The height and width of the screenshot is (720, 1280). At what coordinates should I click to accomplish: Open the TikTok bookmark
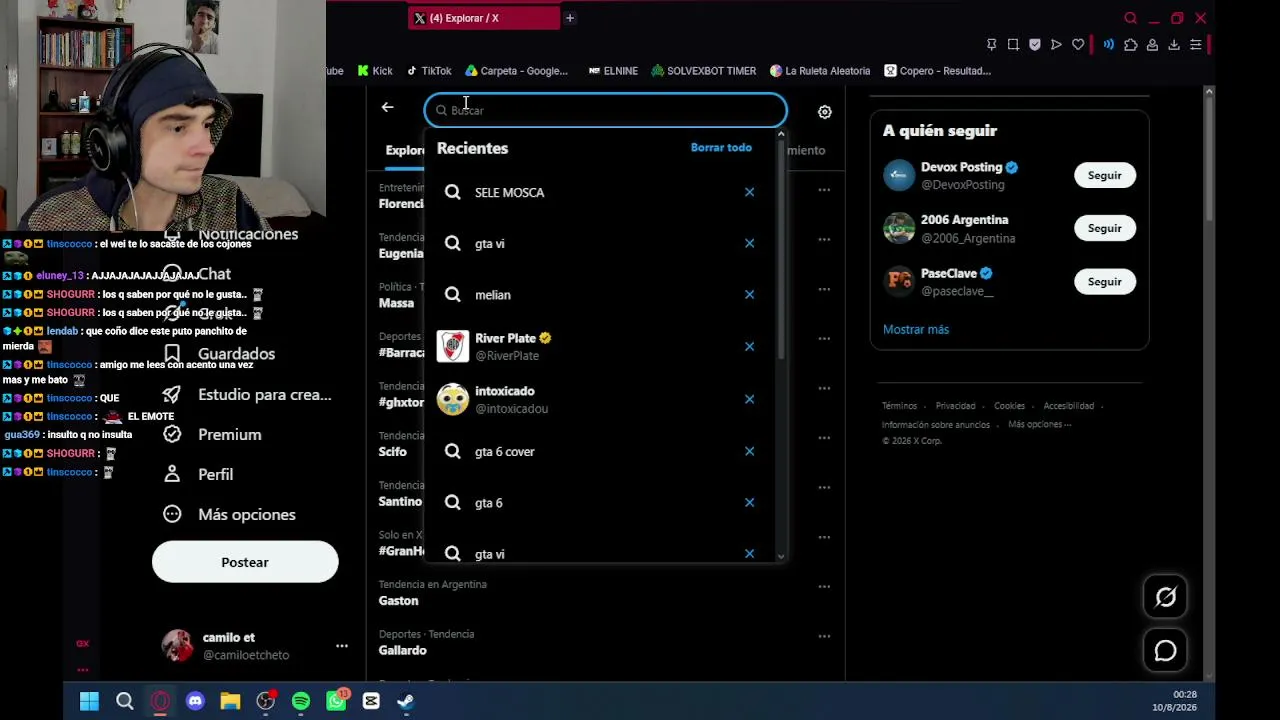click(x=429, y=71)
